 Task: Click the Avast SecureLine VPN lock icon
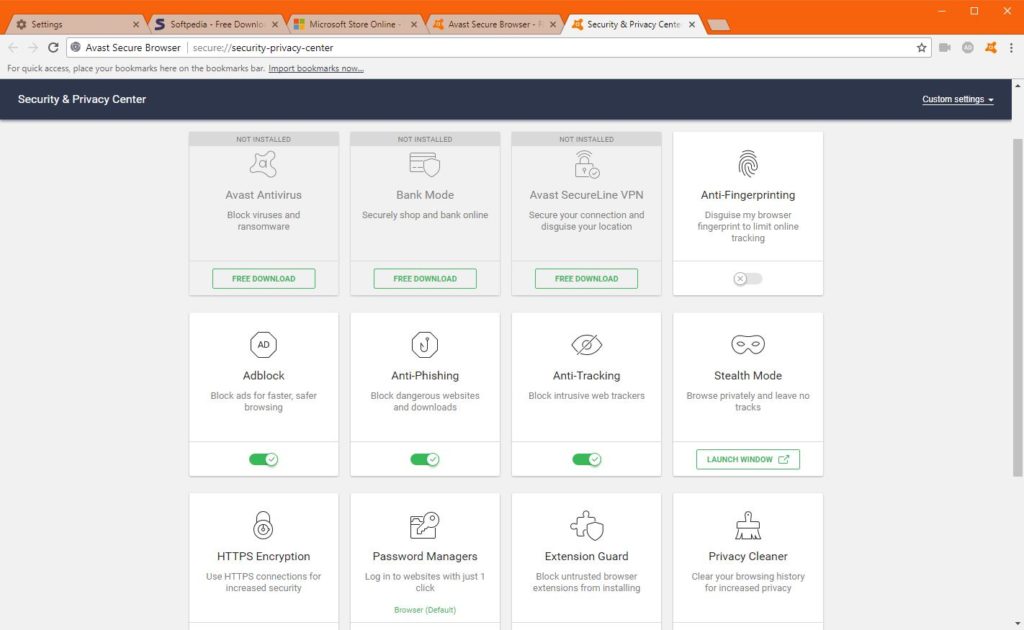(x=586, y=164)
